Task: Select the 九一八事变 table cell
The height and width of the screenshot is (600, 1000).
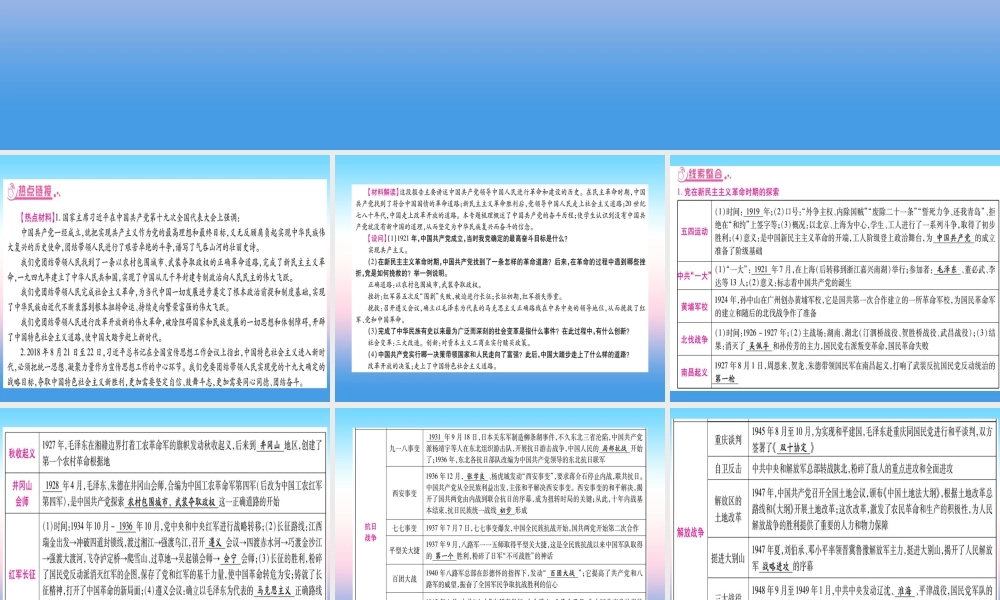Action: [404, 448]
